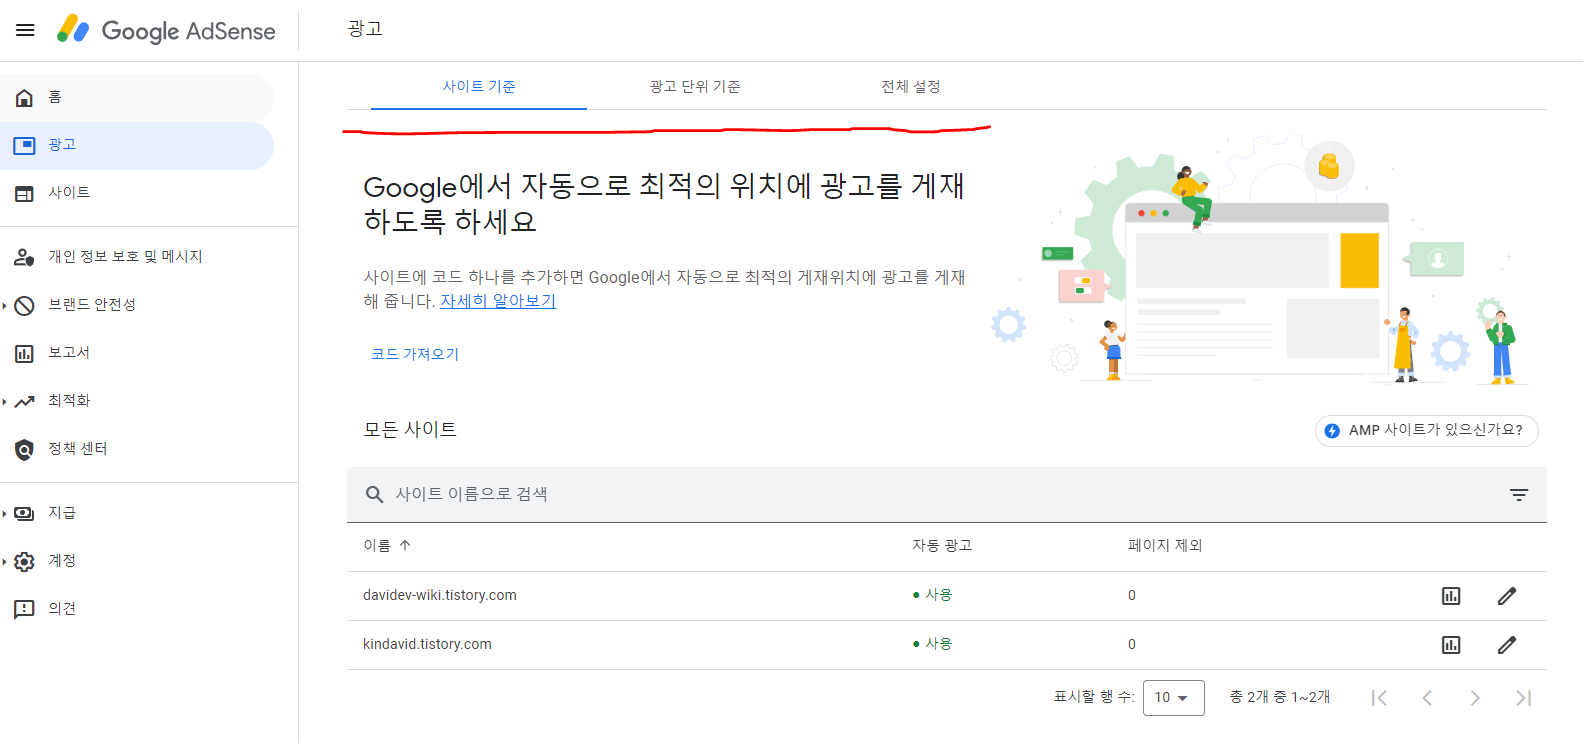Click 코드 가져오기 button

(415, 354)
